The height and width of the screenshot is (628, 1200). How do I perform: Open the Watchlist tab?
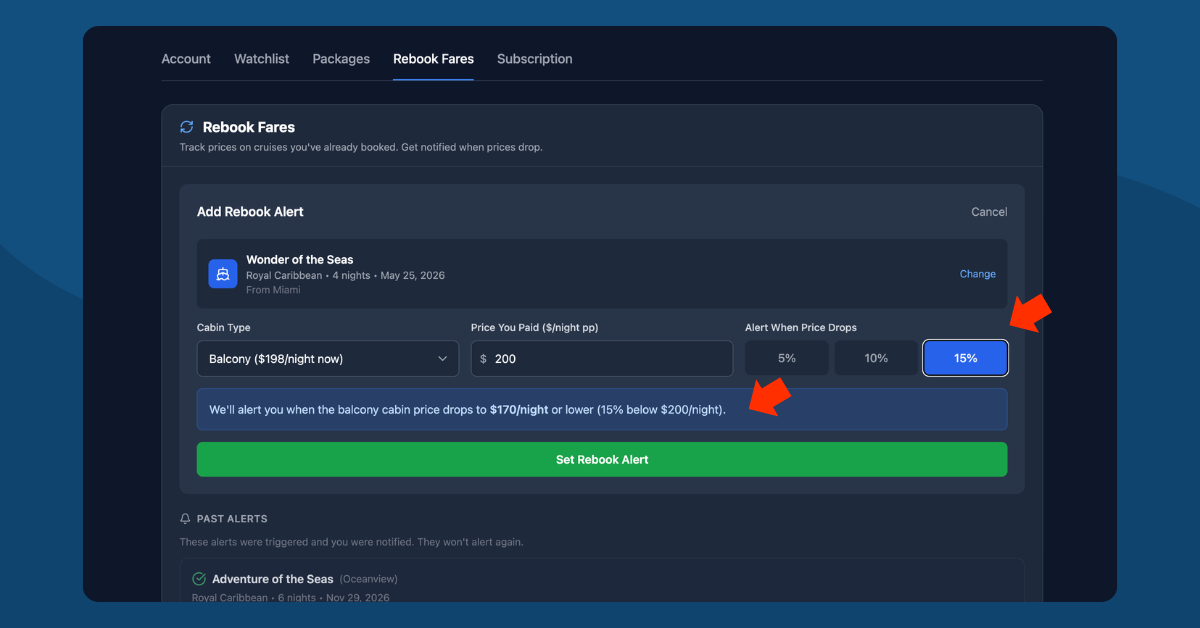[x=261, y=58]
